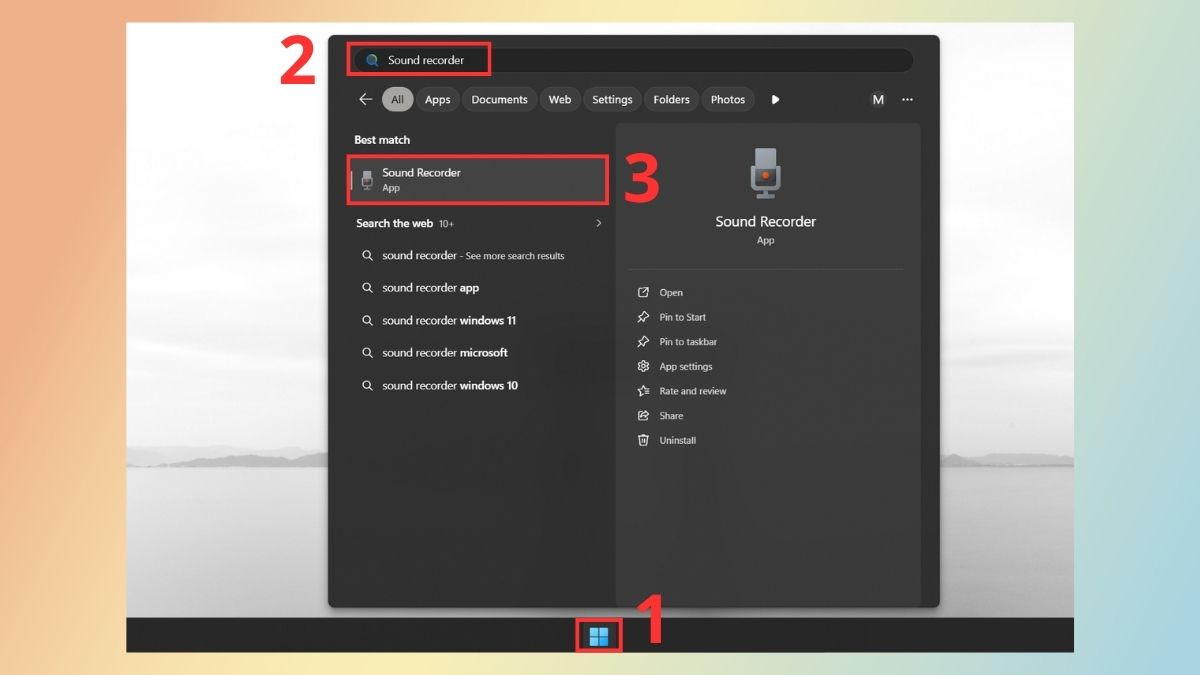The width and height of the screenshot is (1200, 675).
Task: Click the large Sound Recorder microphone icon
Action: point(765,172)
